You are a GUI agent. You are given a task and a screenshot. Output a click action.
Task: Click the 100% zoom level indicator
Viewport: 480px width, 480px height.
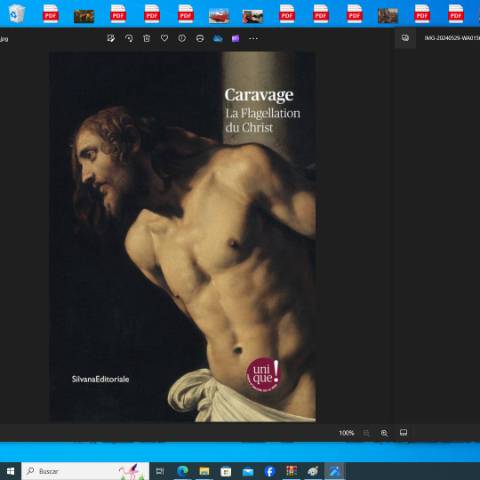pos(346,433)
